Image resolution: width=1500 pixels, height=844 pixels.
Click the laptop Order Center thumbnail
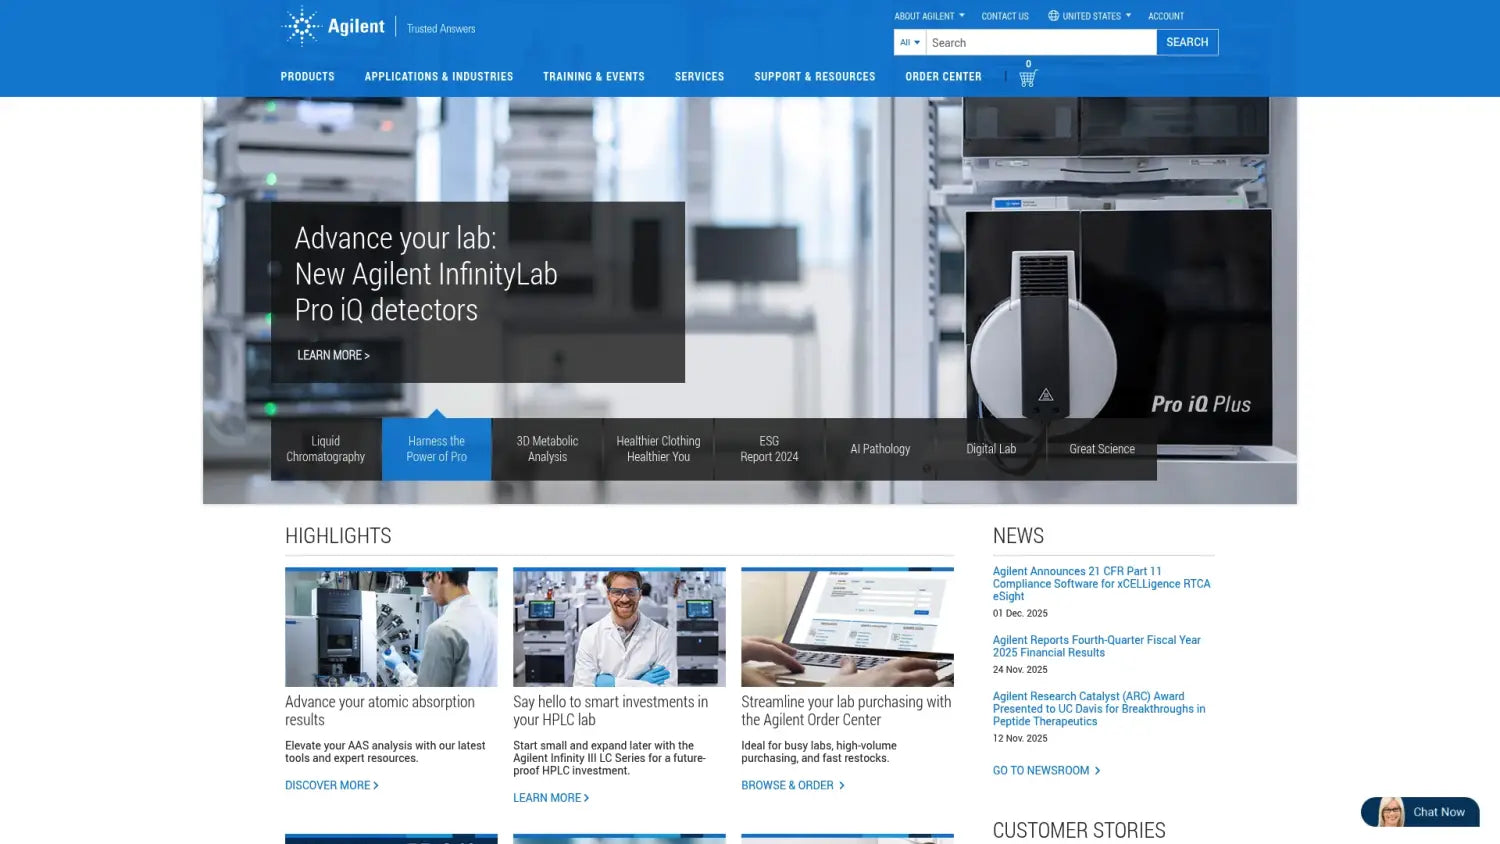[x=847, y=627]
